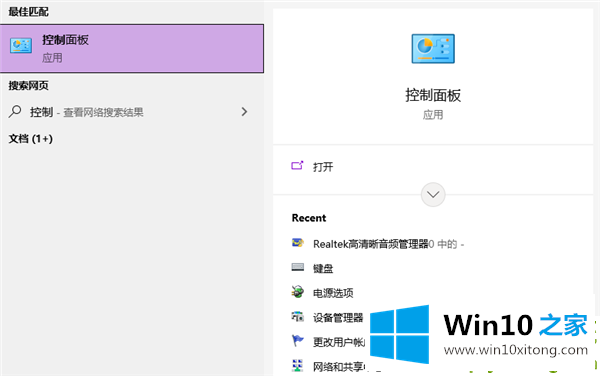Click the 控制面板 title in preview pane
The height and width of the screenshot is (376, 600).
[433, 95]
